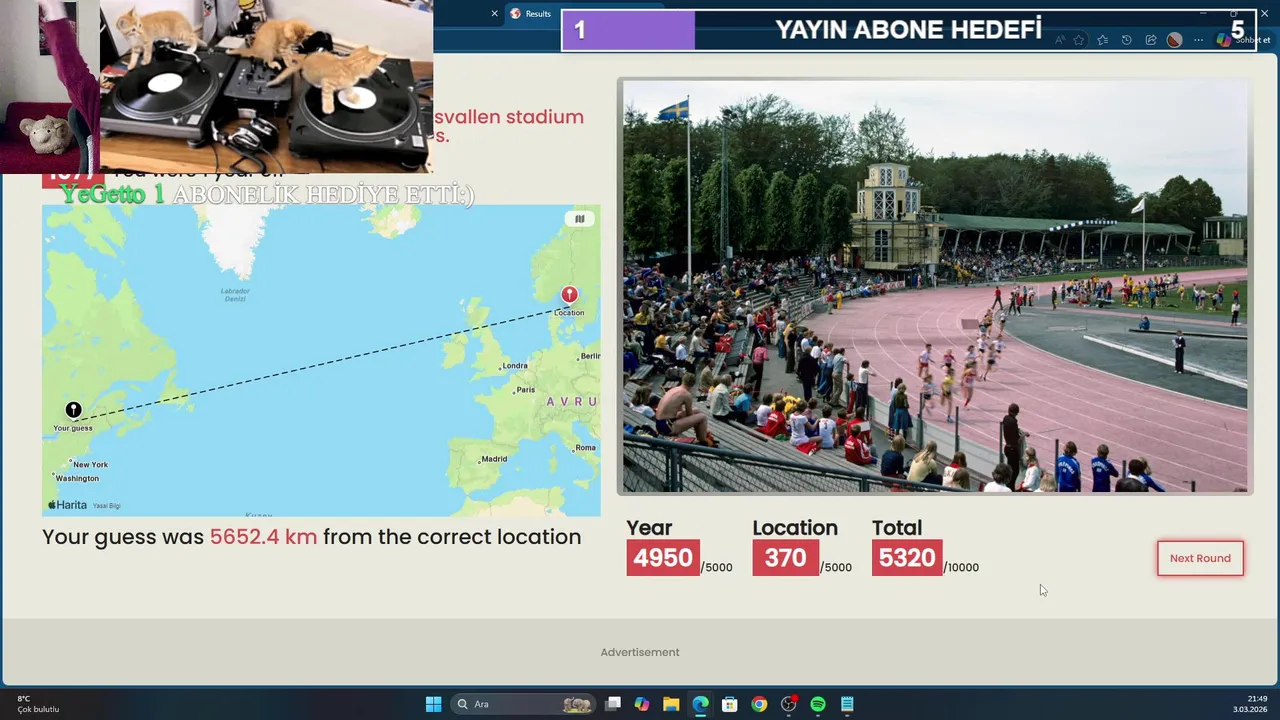Viewport: 1280px width, 720px height.
Task: Open the stadium race photograph
Action: coord(935,286)
